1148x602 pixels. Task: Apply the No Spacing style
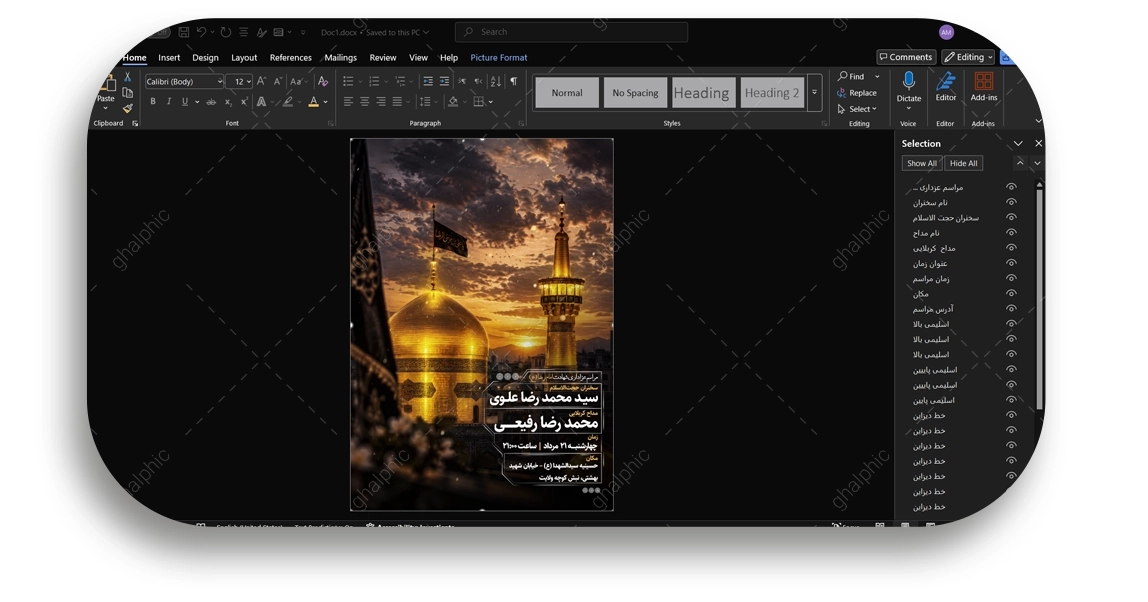[x=636, y=93]
